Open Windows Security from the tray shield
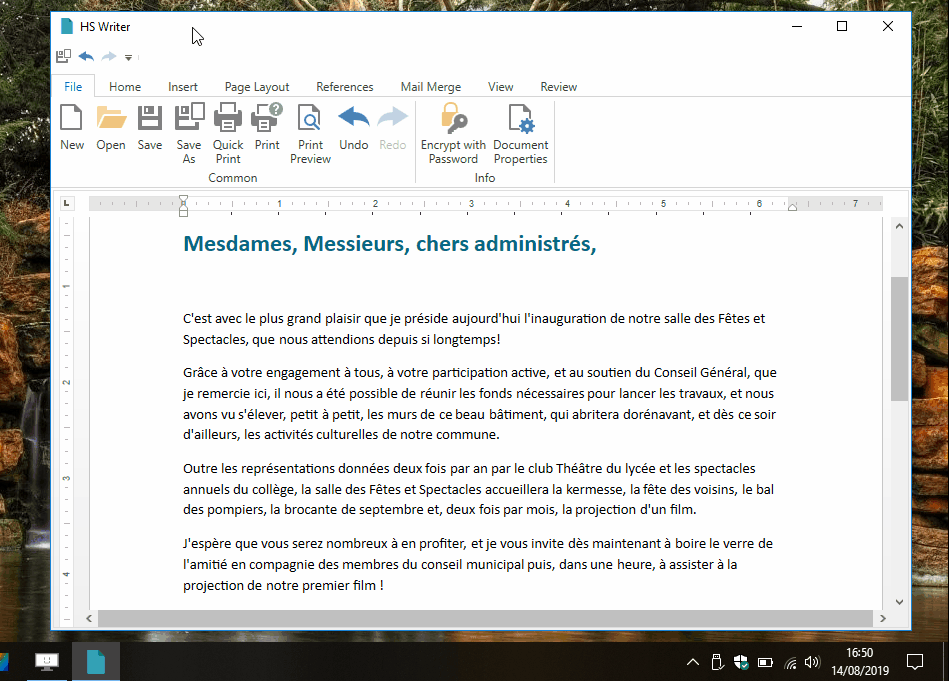 (x=741, y=662)
